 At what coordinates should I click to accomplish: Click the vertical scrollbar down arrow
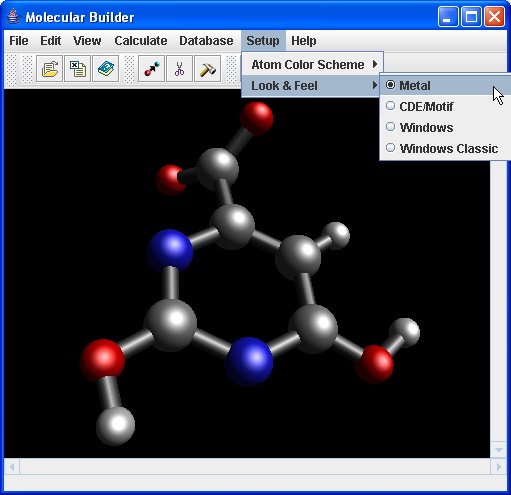(499, 450)
